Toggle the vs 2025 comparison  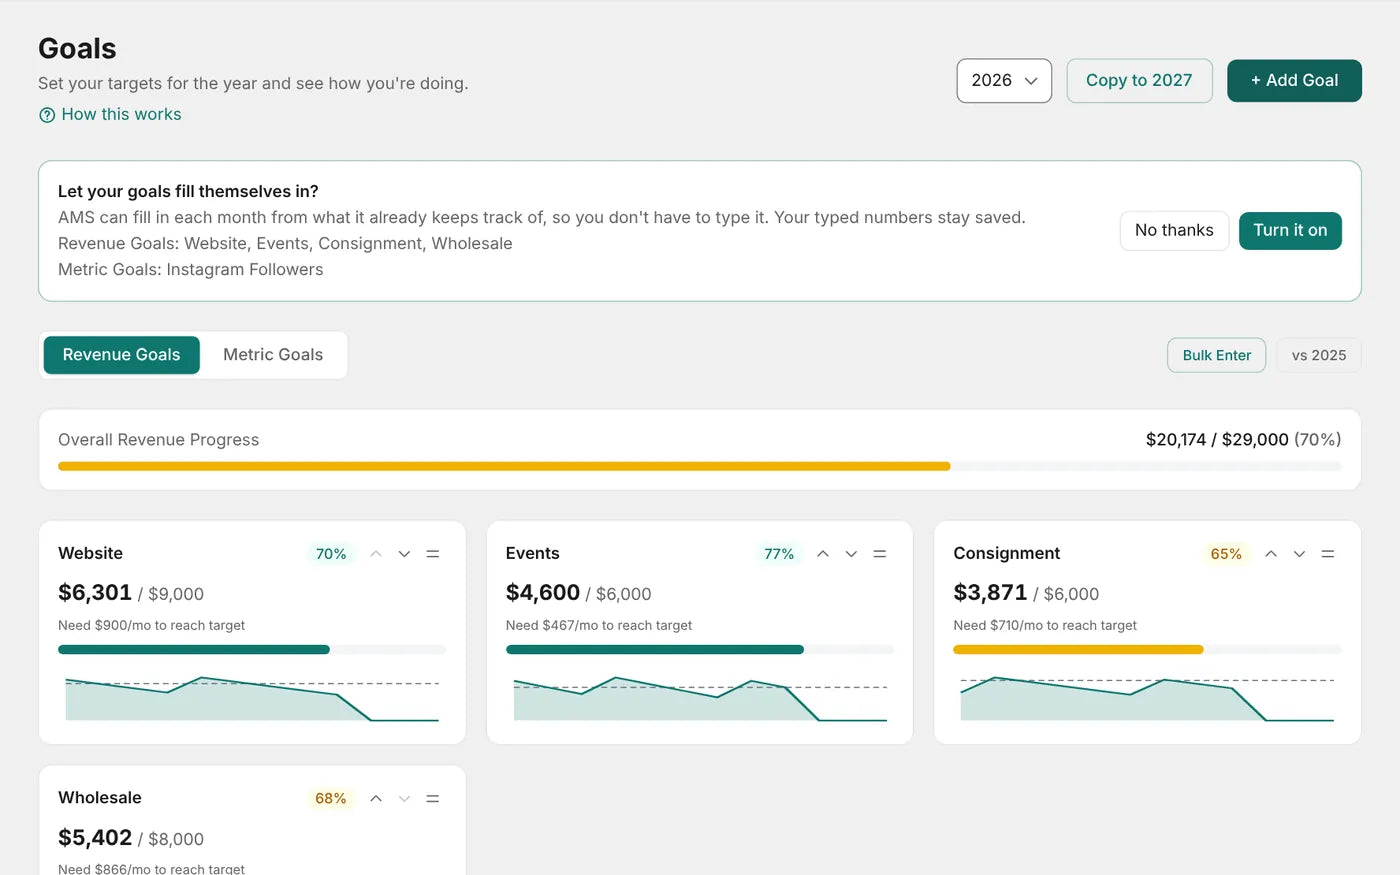pos(1318,355)
